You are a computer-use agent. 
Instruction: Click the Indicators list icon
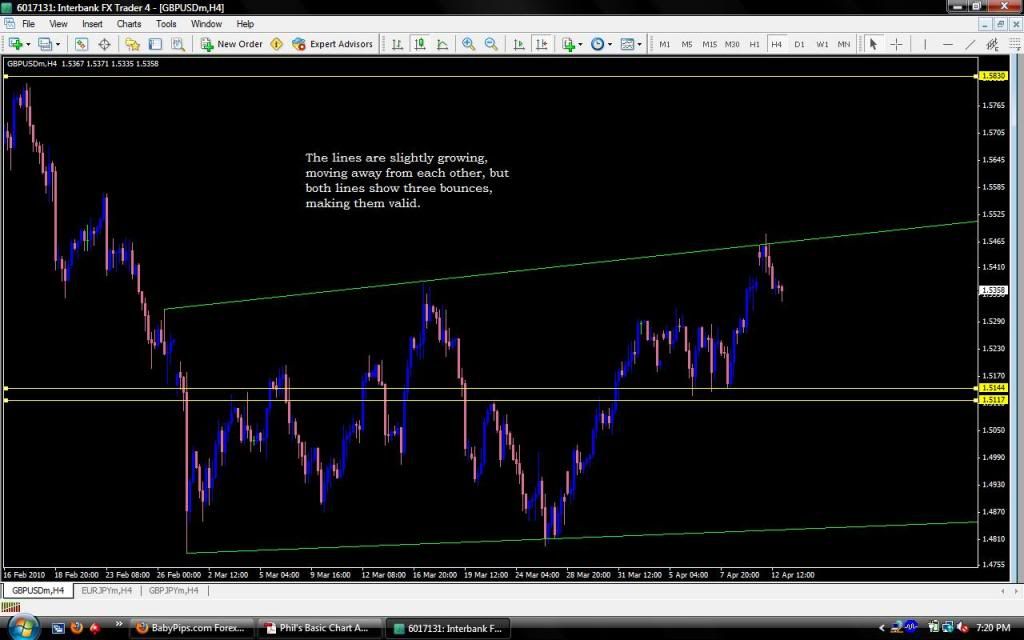pyautogui.click(x=568, y=44)
